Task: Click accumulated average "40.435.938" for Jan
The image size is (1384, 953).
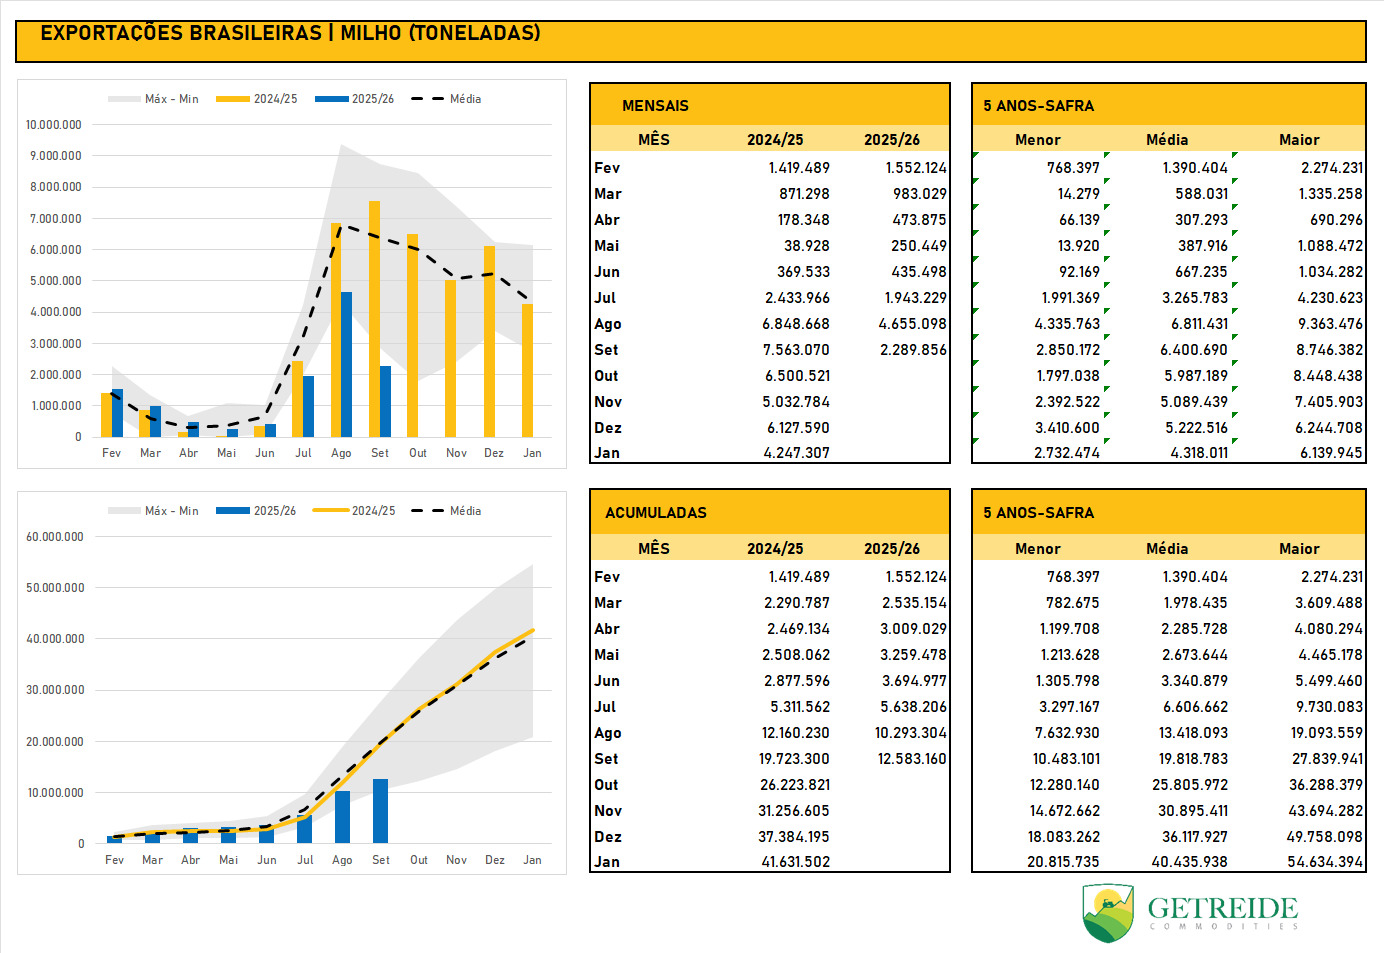Action: (x=1189, y=862)
